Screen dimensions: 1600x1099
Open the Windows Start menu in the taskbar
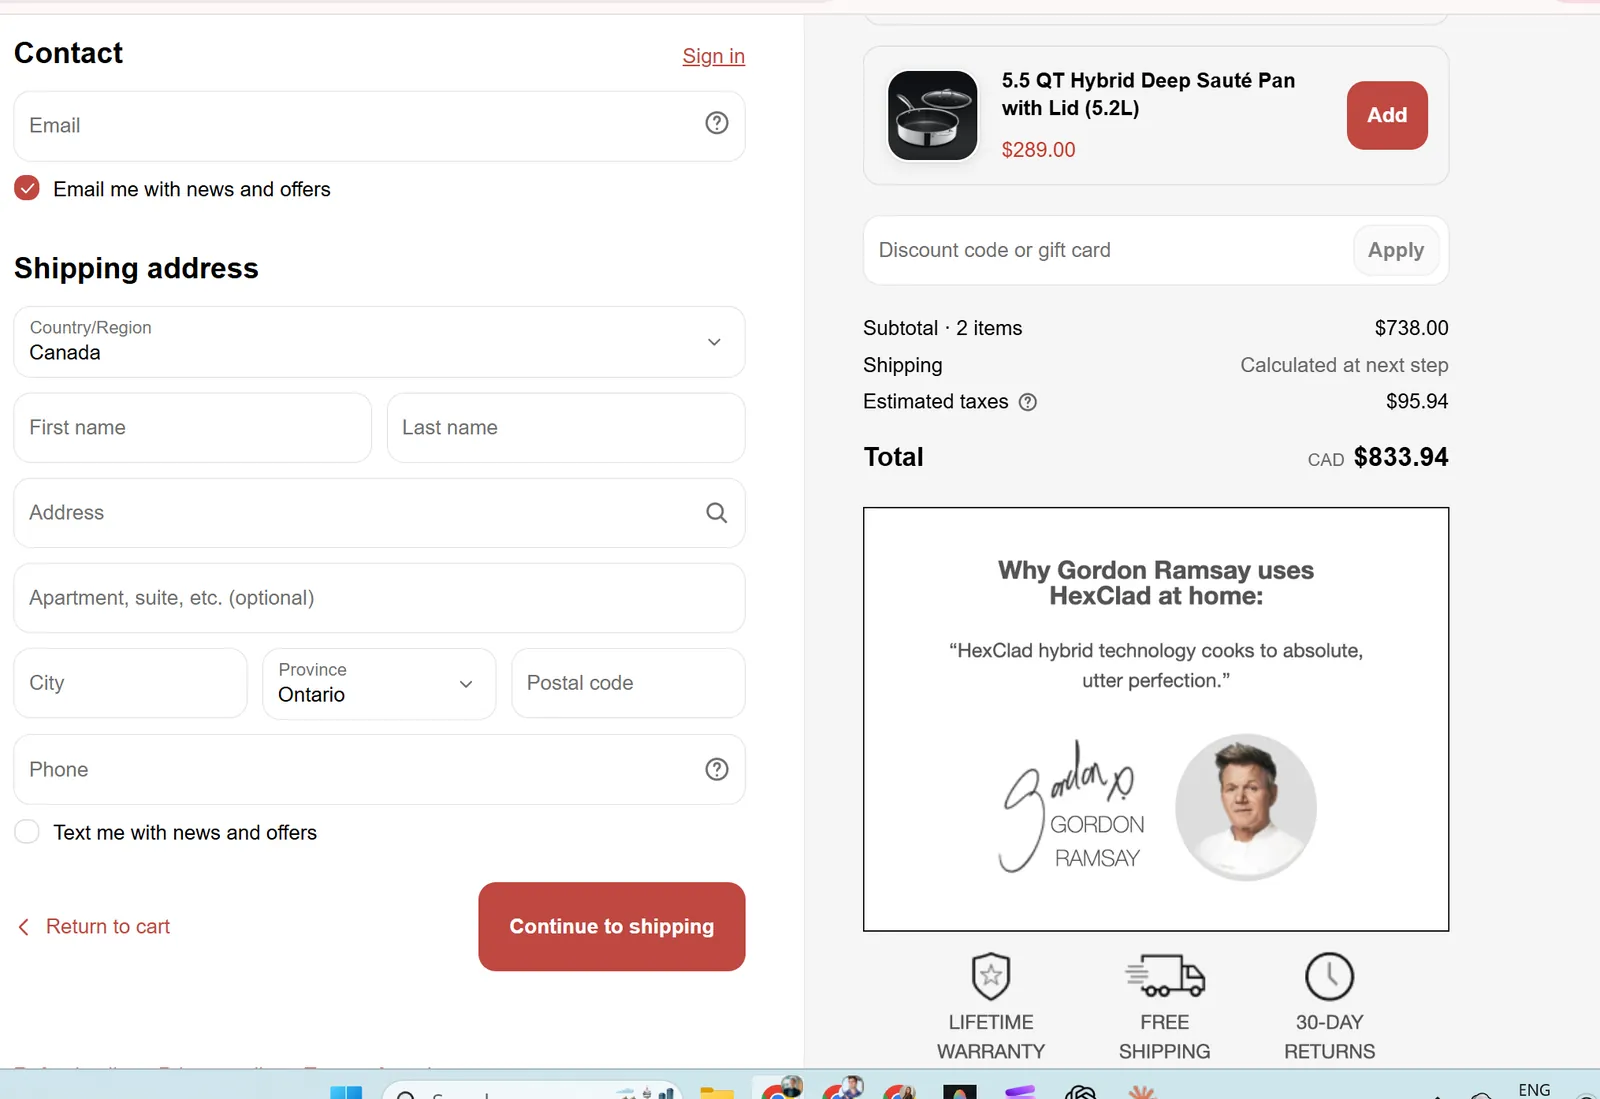click(346, 1092)
